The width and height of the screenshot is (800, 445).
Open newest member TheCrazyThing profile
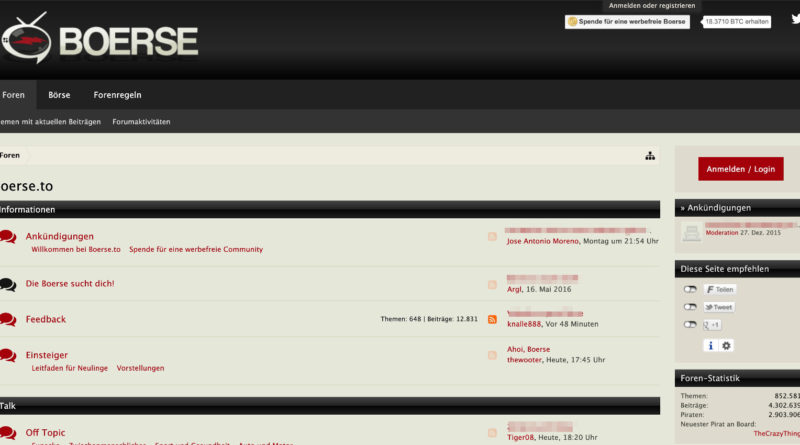777,434
